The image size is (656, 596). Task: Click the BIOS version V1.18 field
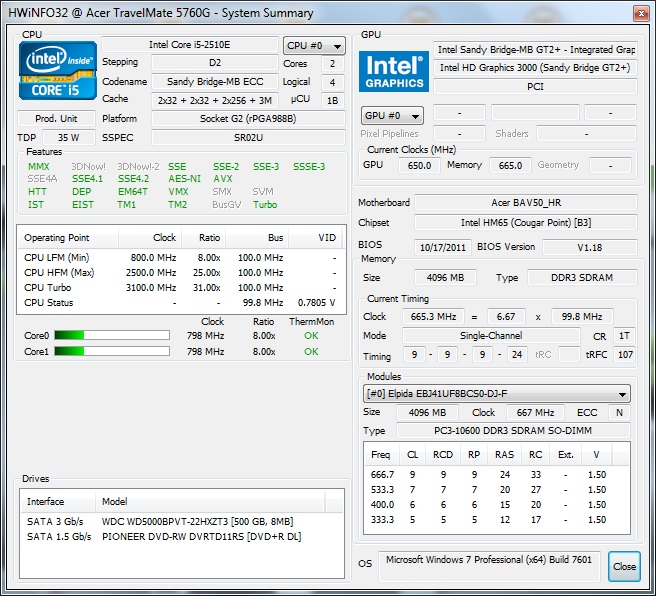(x=589, y=248)
